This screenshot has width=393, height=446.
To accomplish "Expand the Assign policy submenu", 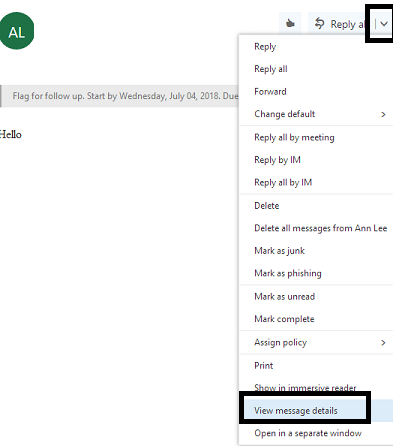I will pyautogui.click(x=316, y=342).
